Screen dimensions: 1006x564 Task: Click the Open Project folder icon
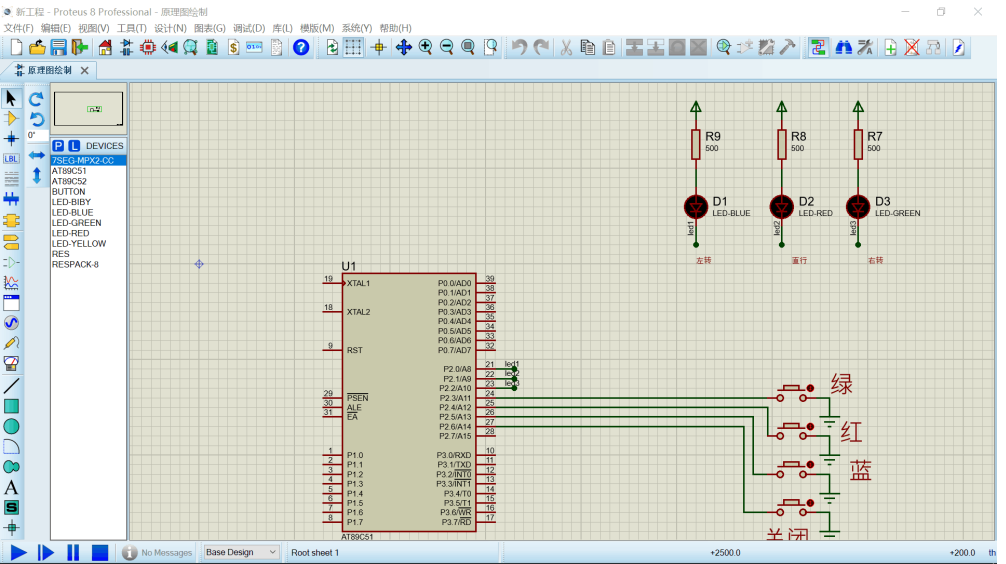tap(37, 47)
